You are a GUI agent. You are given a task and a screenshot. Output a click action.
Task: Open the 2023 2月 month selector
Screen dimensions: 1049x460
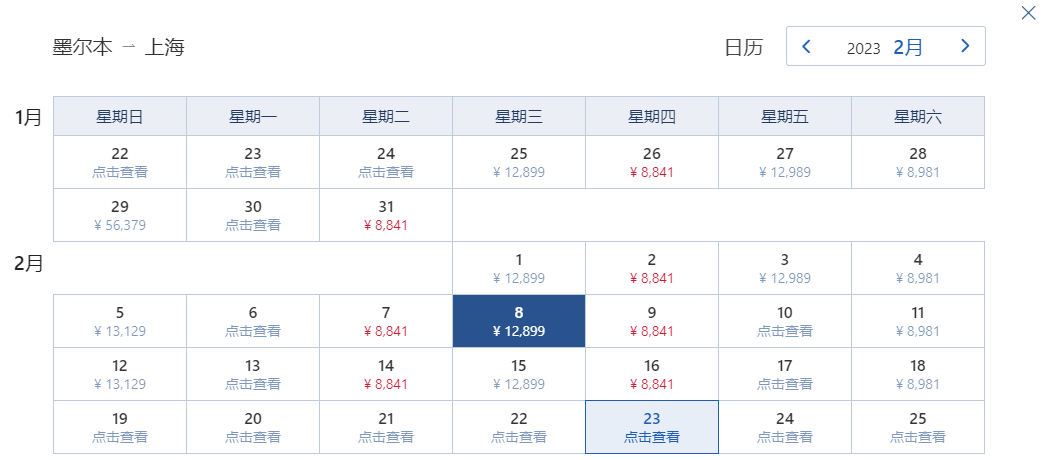885,47
